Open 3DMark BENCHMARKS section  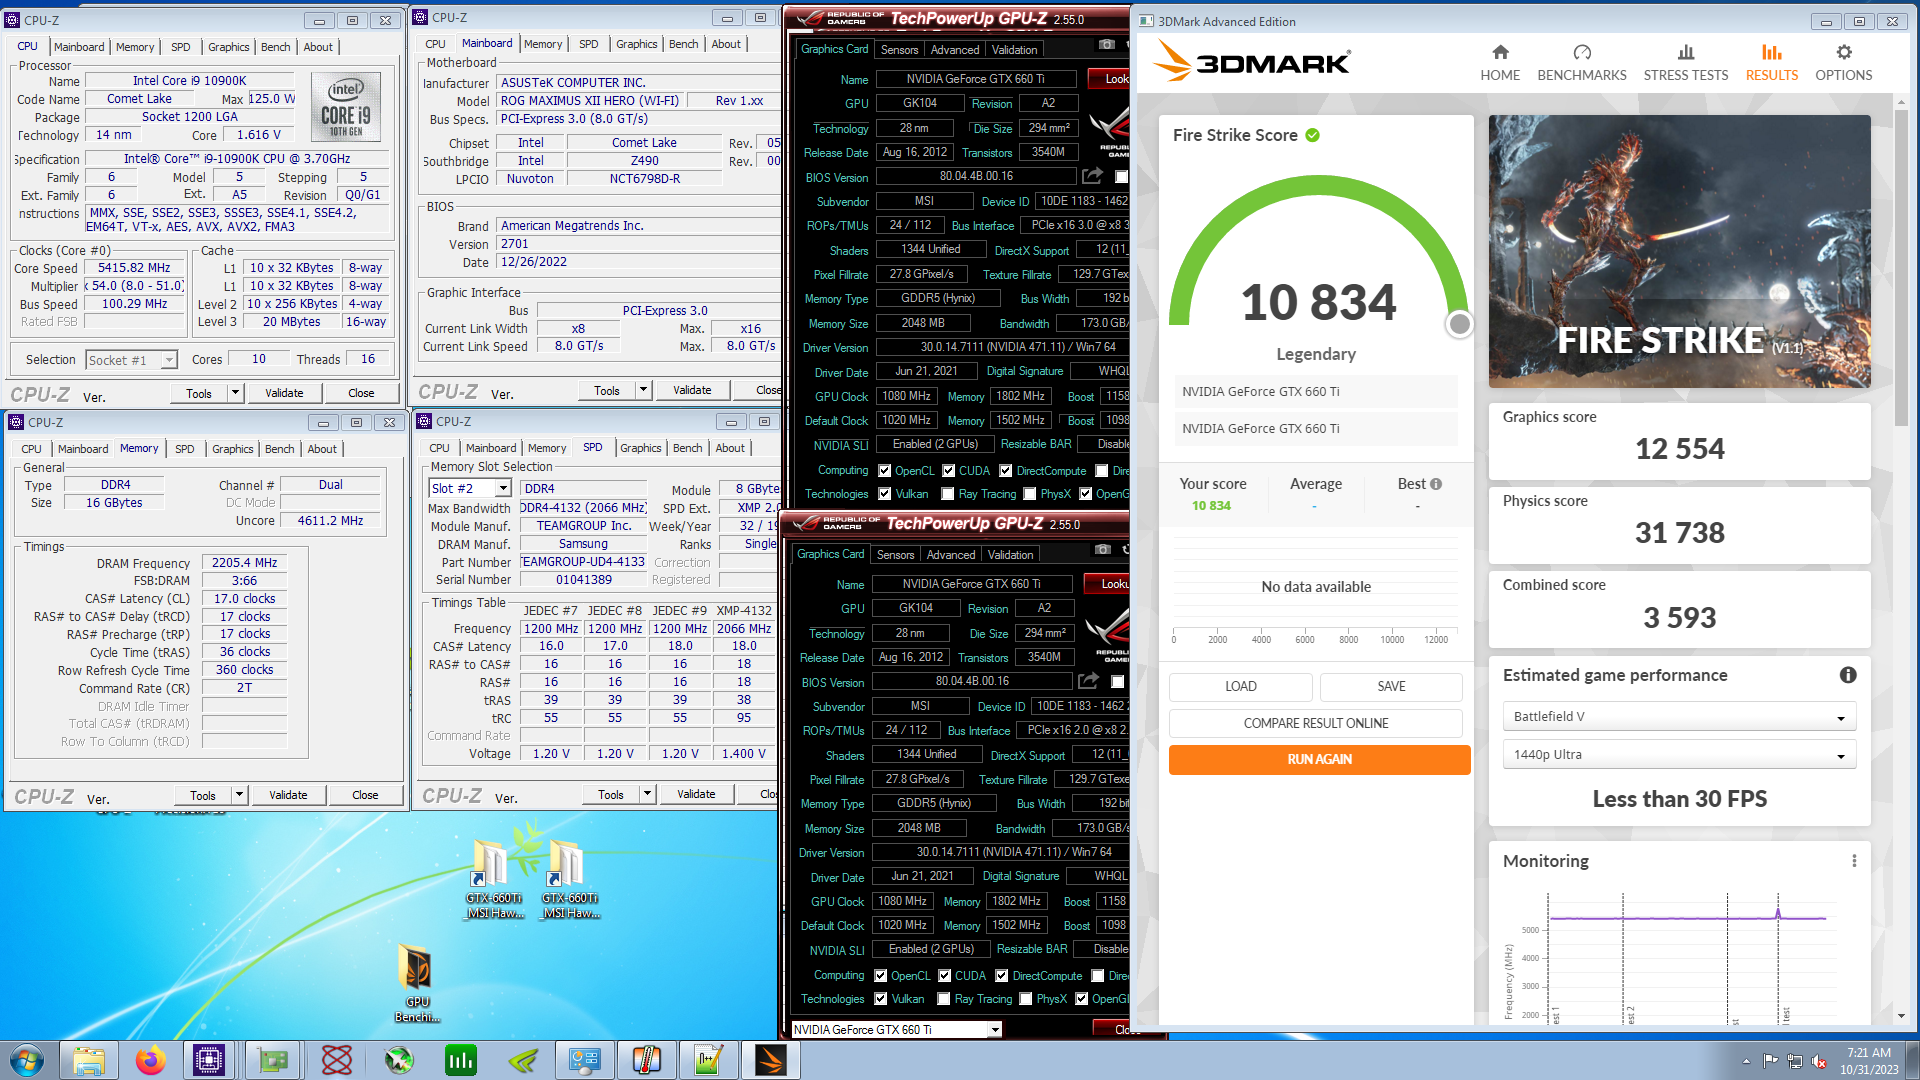coord(1582,63)
